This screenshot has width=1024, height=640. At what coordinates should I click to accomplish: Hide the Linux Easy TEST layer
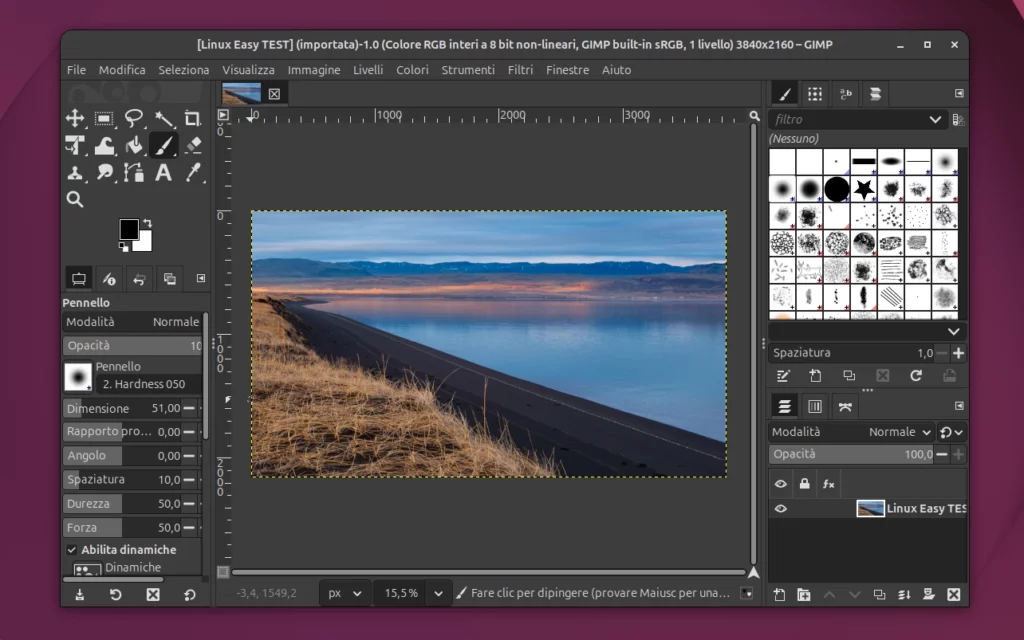(780, 509)
